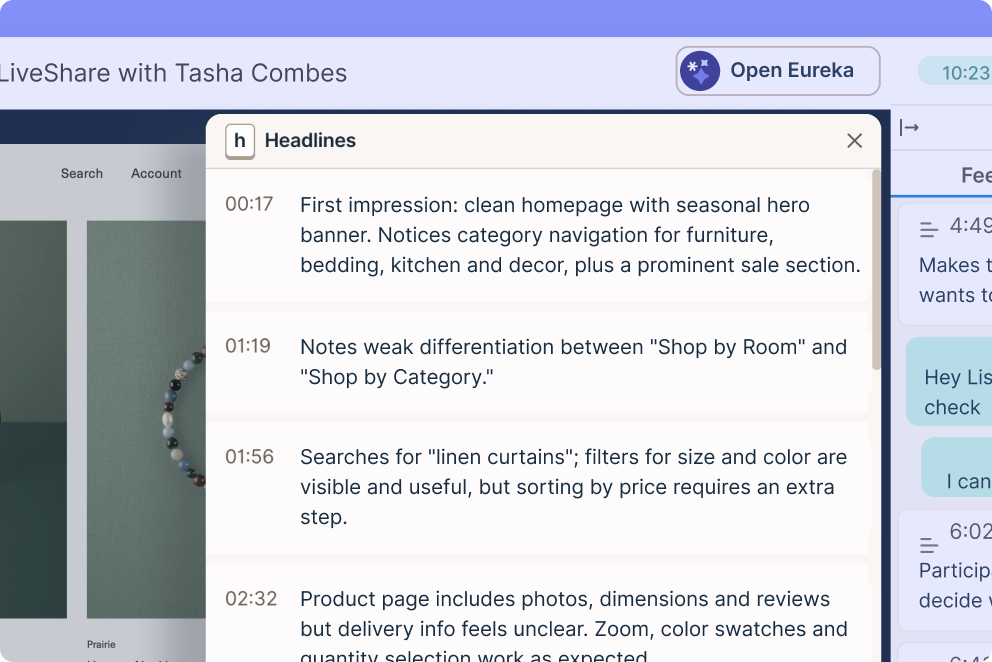This screenshot has width=992, height=662.
Task: Click note icon beside 6:02 entry
Action: tap(929, 544)
